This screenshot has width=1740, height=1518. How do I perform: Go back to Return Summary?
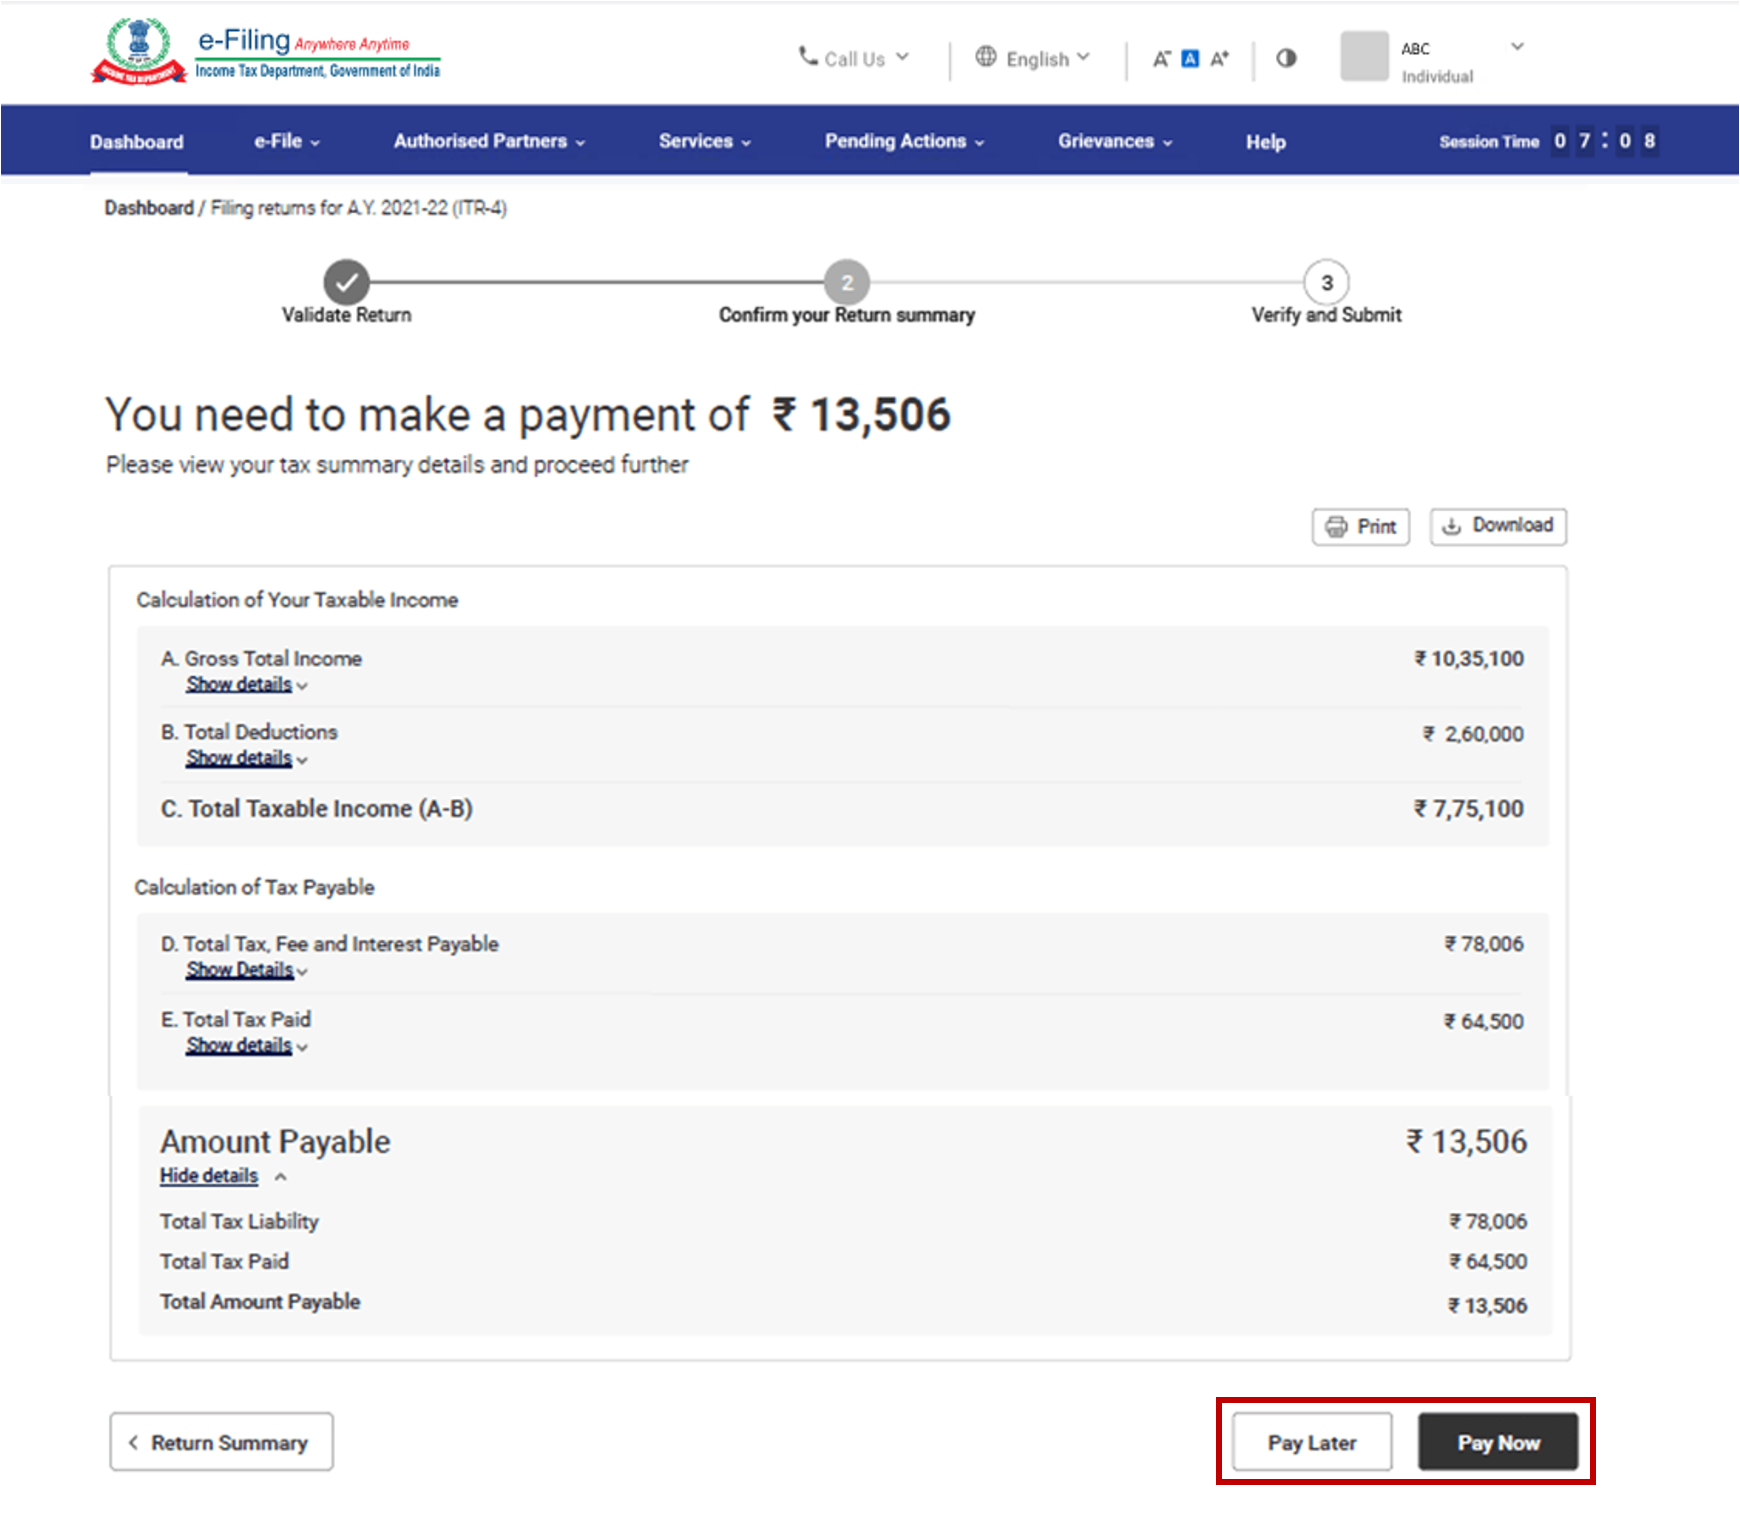point(221,1442)
